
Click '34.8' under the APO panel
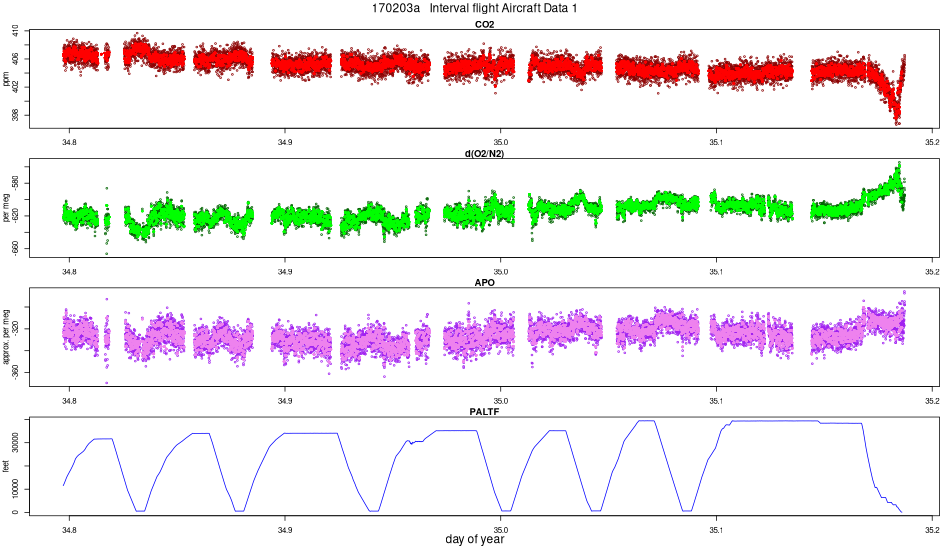[69, 400]
